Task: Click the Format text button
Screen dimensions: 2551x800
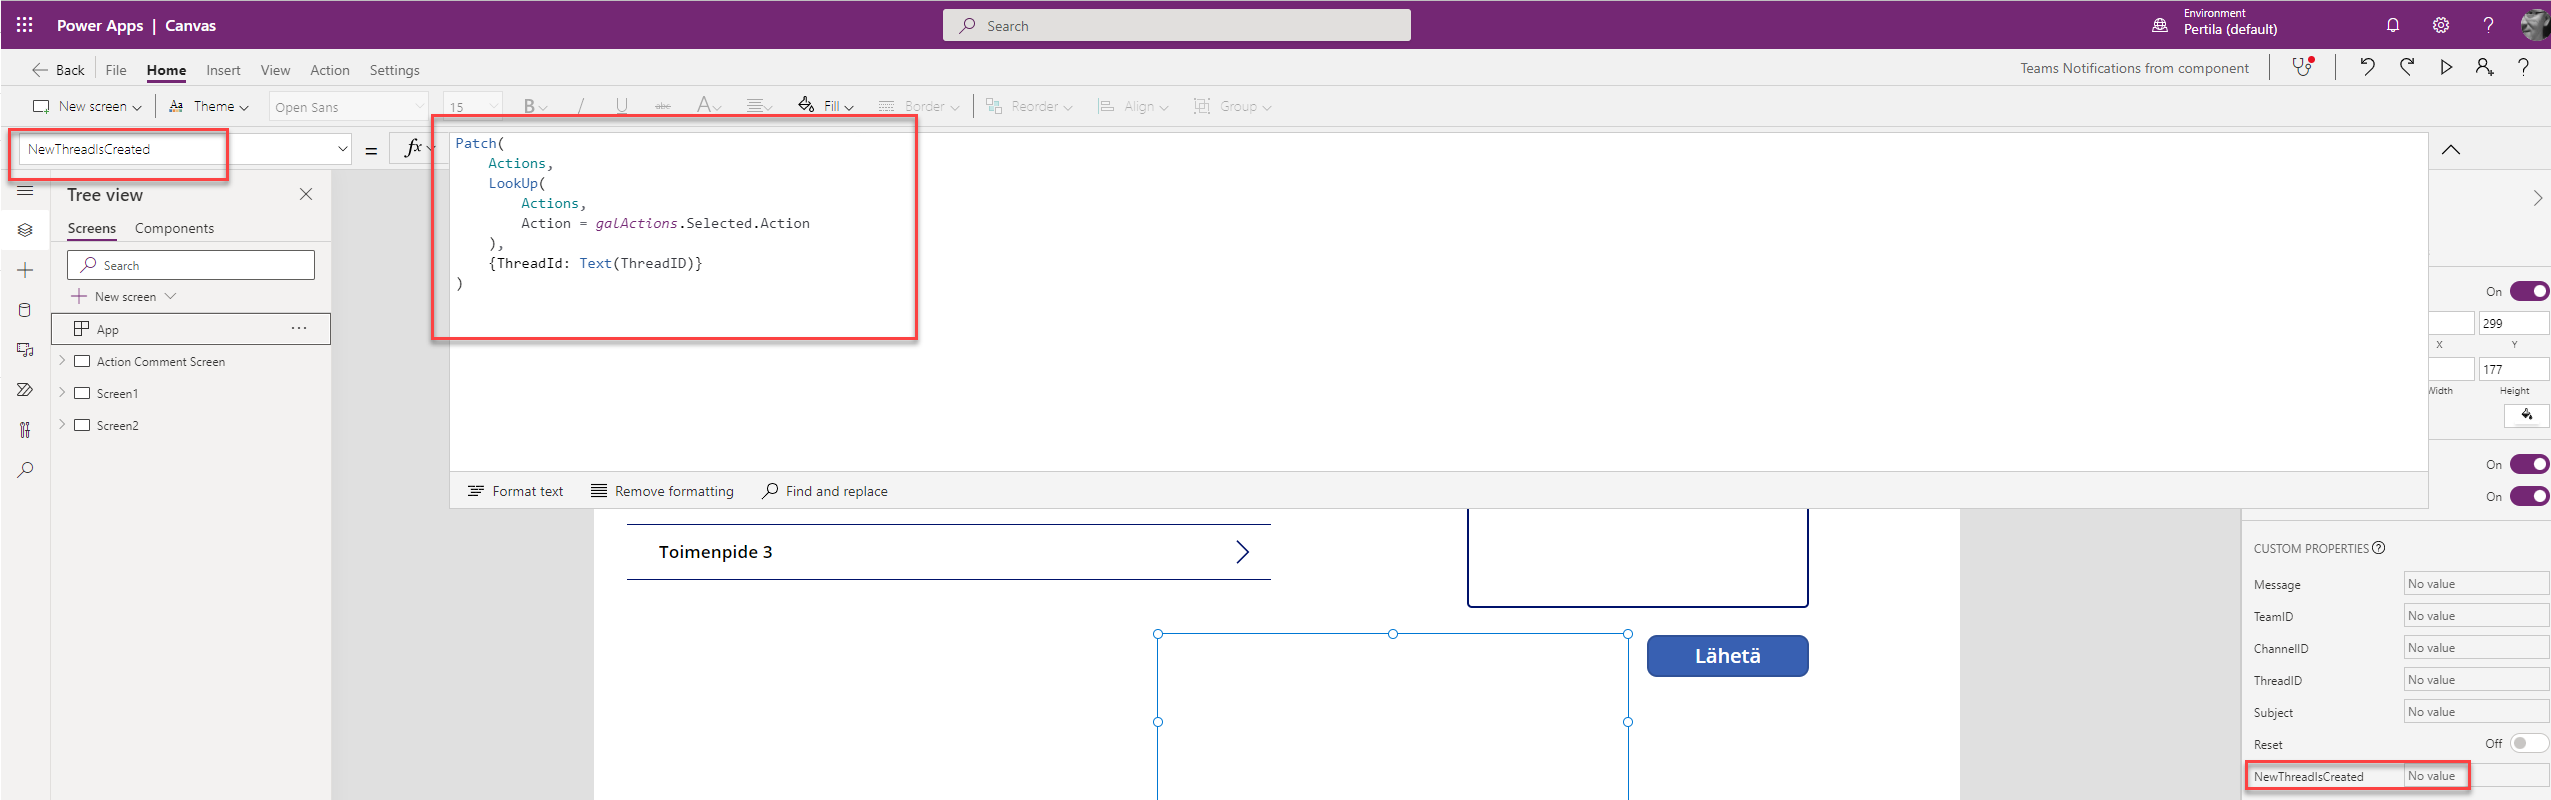Action: tap(516, 491)
